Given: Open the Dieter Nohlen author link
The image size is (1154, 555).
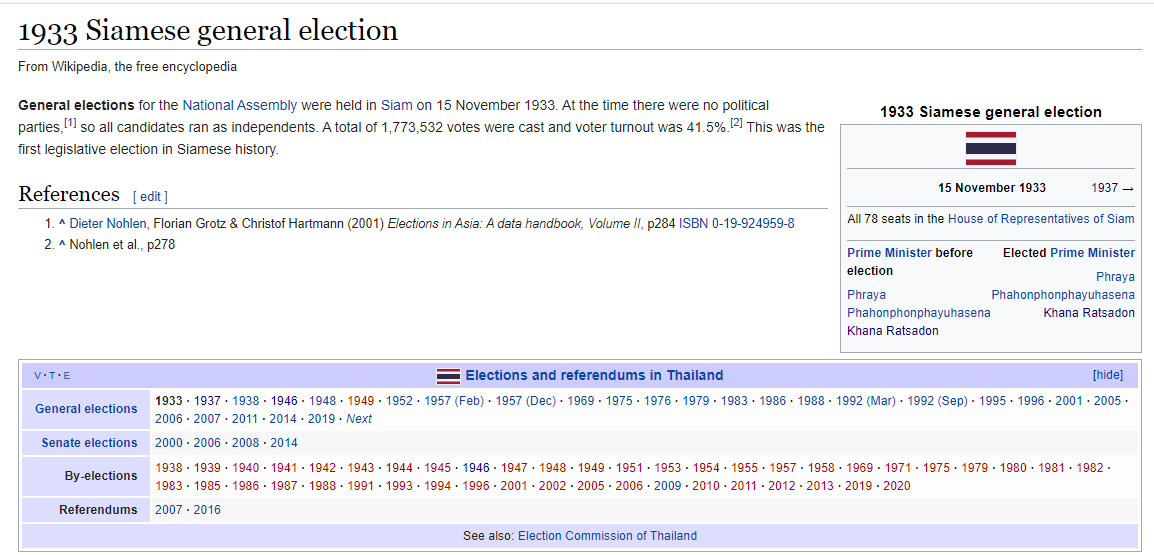Looking at the screenshot, I should click(x=108, y=224).
